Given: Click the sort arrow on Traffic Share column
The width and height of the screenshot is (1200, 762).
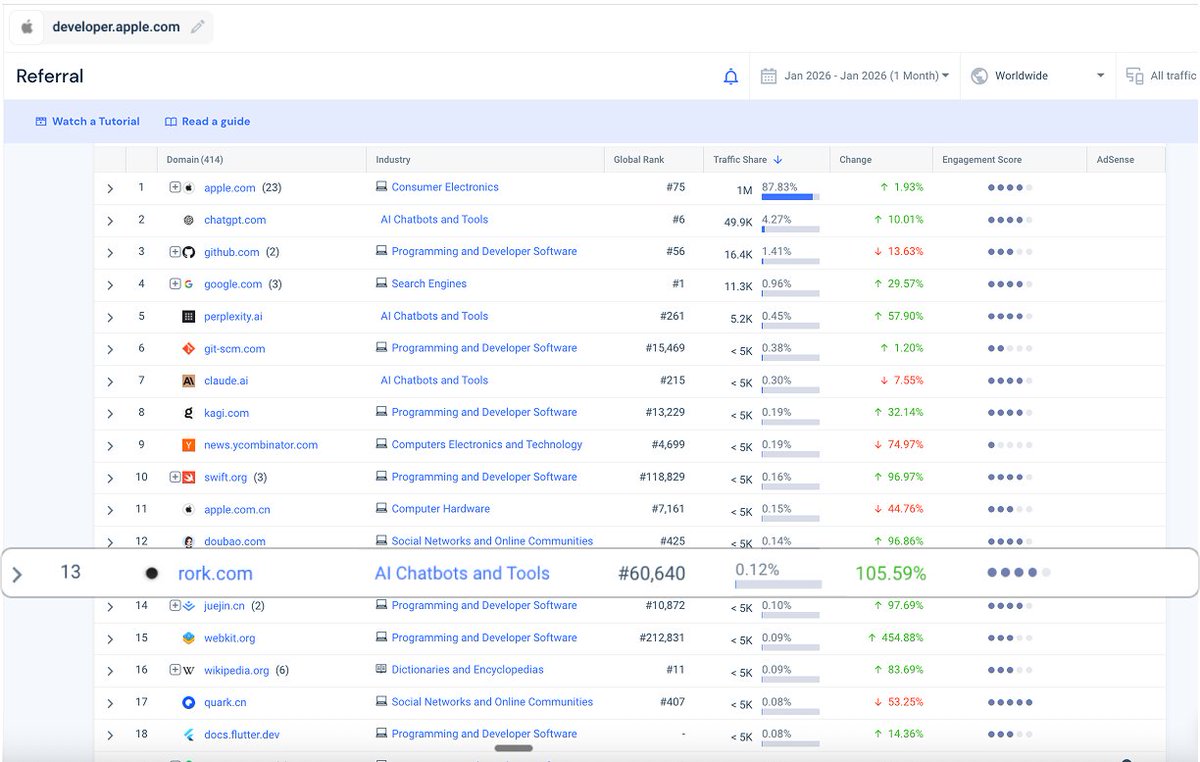Looking at the screenshot, I should click(x=778, y=160).
